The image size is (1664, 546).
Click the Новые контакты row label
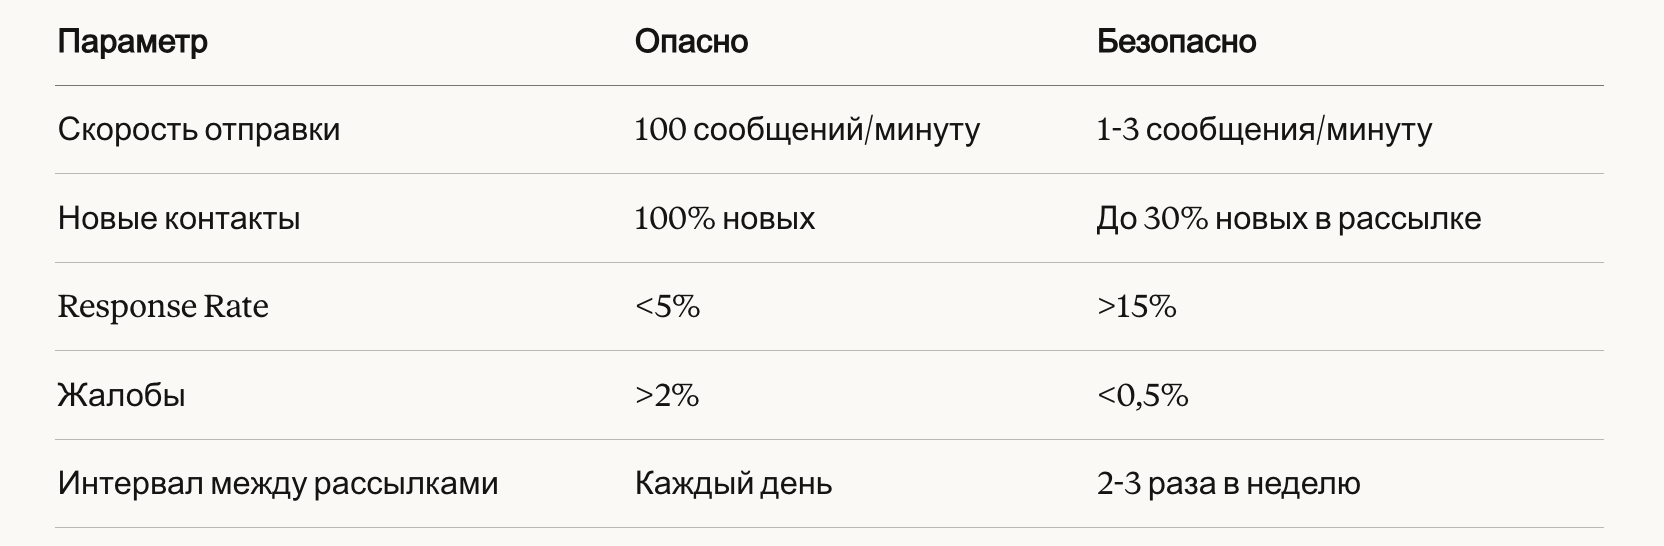click(179, 218)
